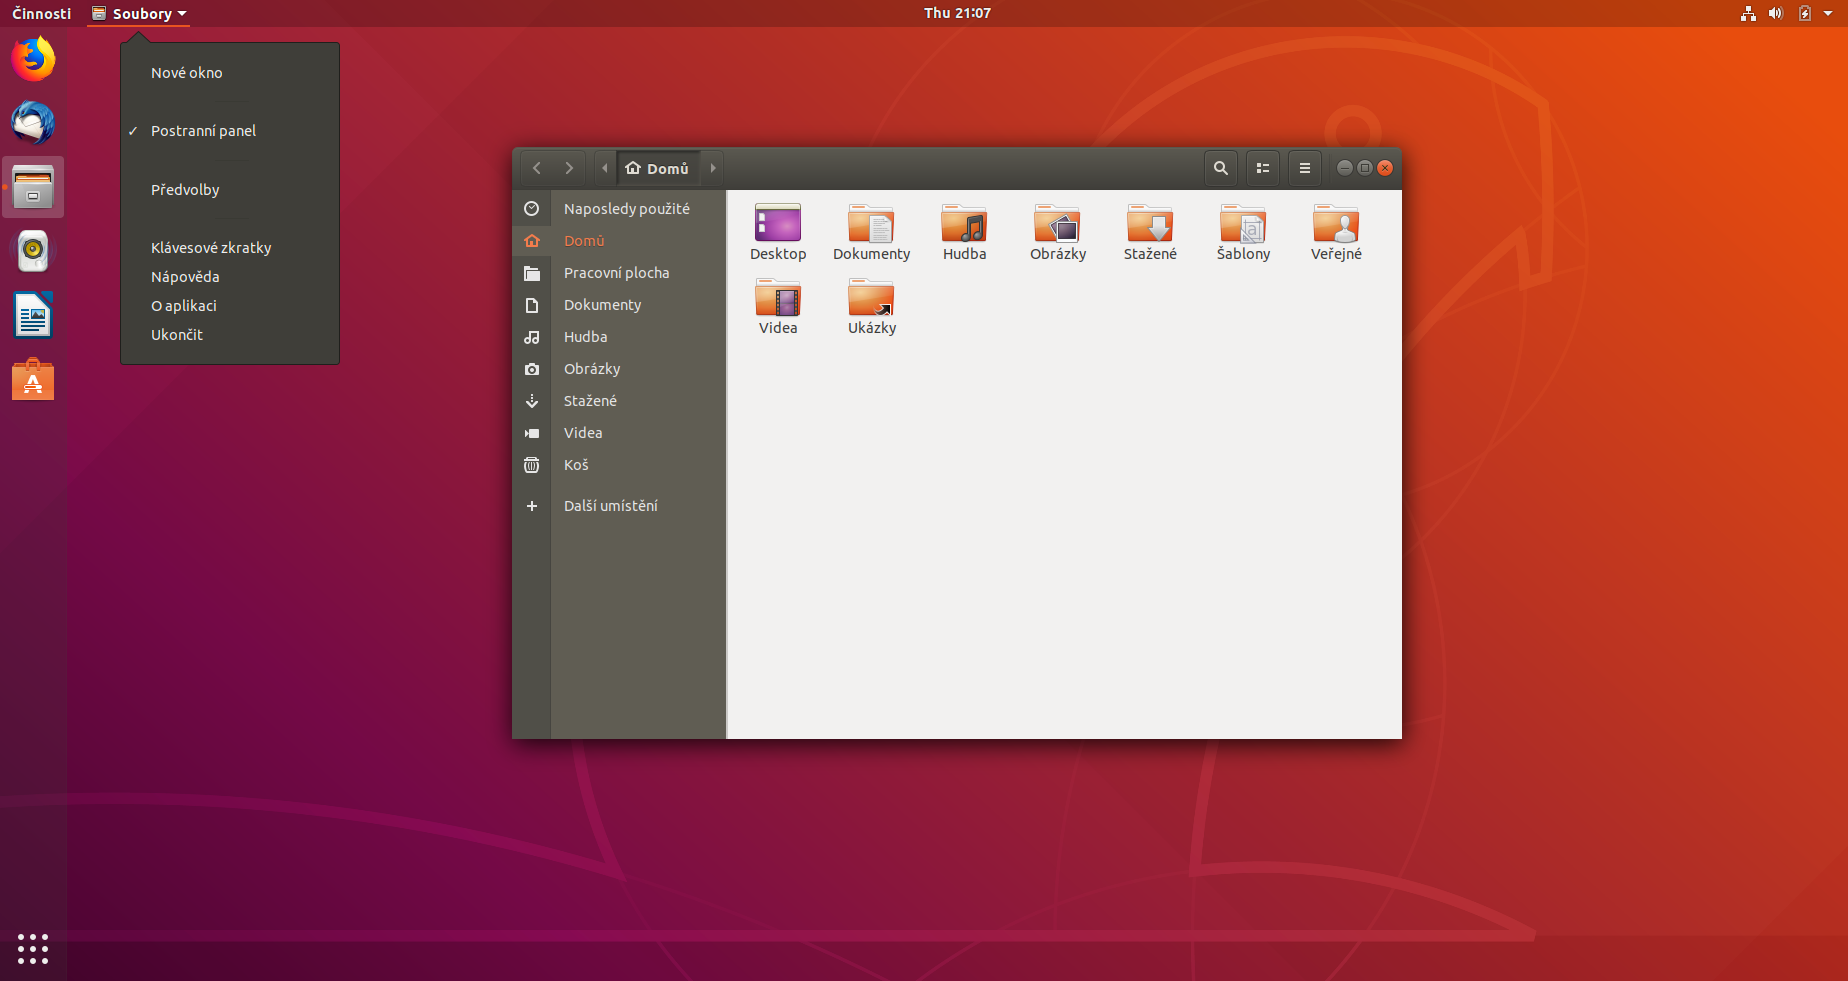The image size is (1848, 981).
Task: Click the volume icon in top bar
Action: click(x=1776, y=13)
